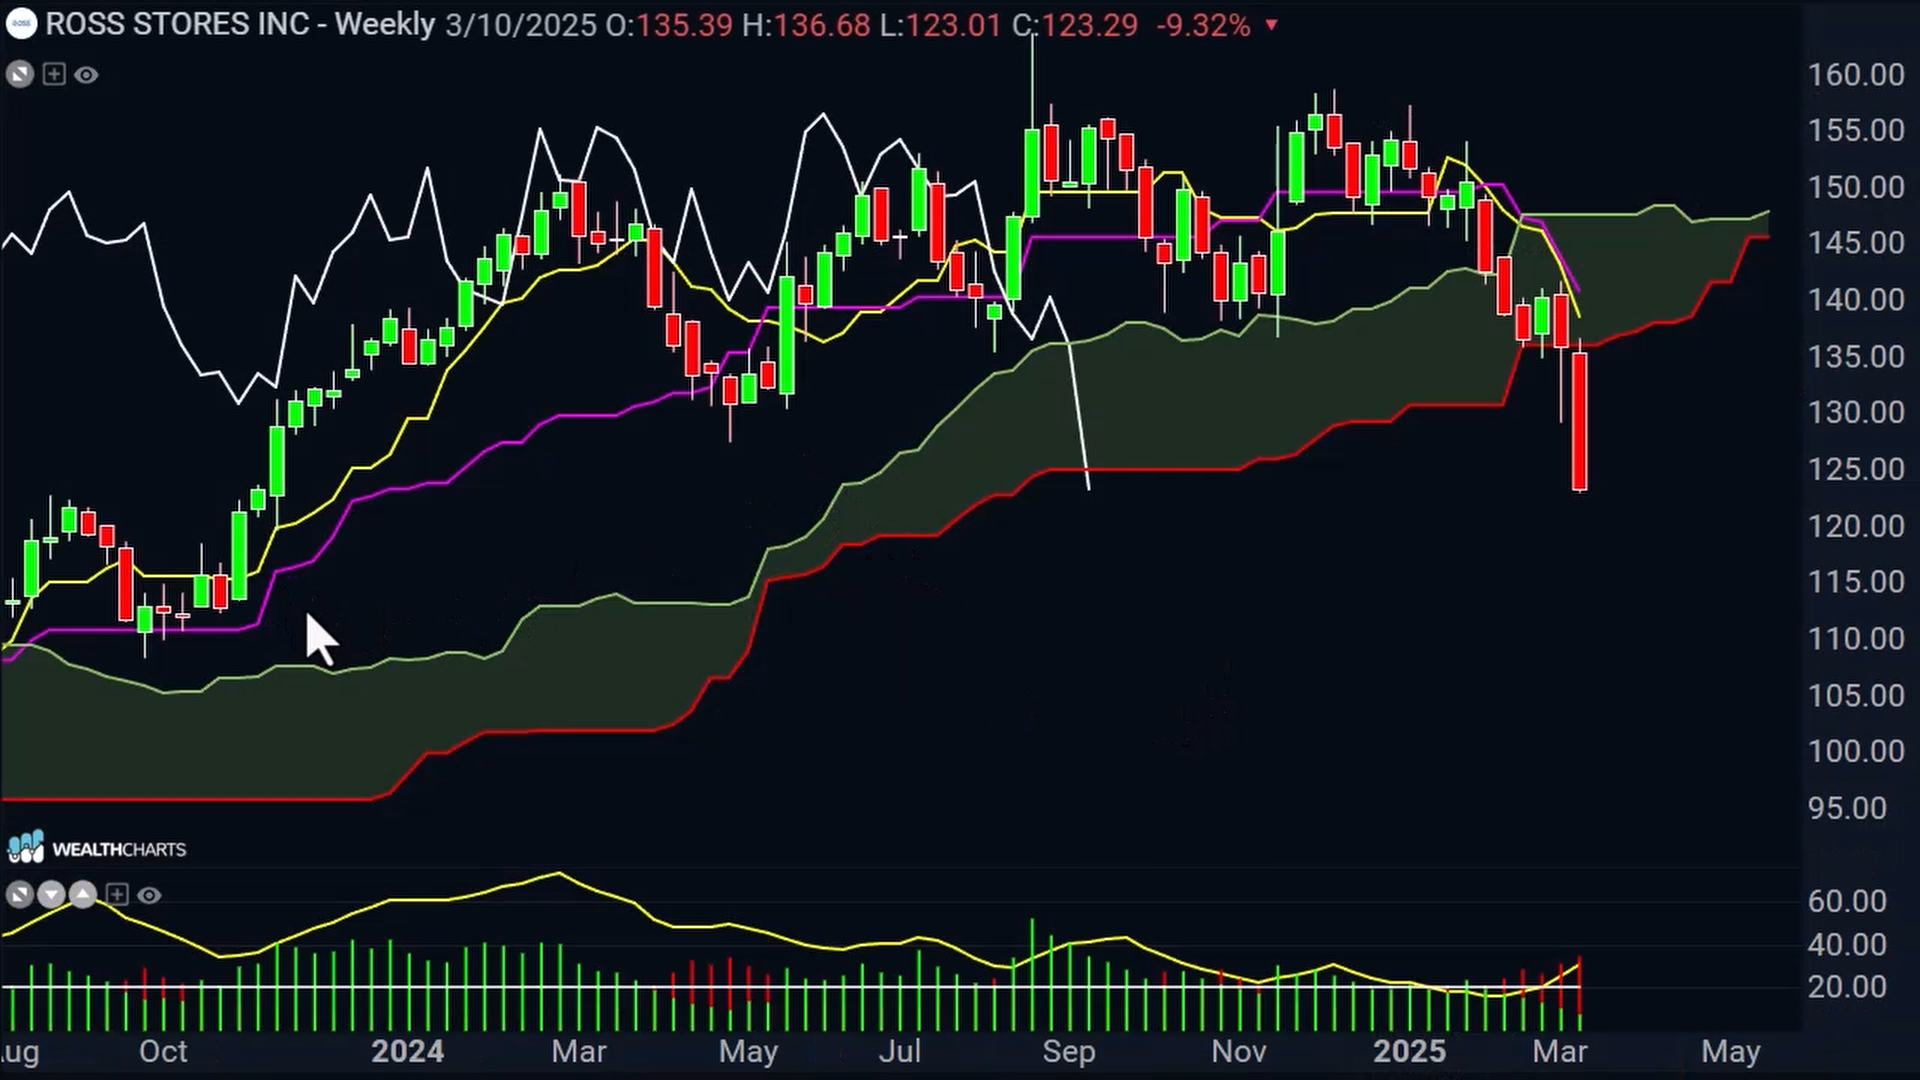
Task: Click the 110.00 price axis label
Action: [x=1856, y=639]
